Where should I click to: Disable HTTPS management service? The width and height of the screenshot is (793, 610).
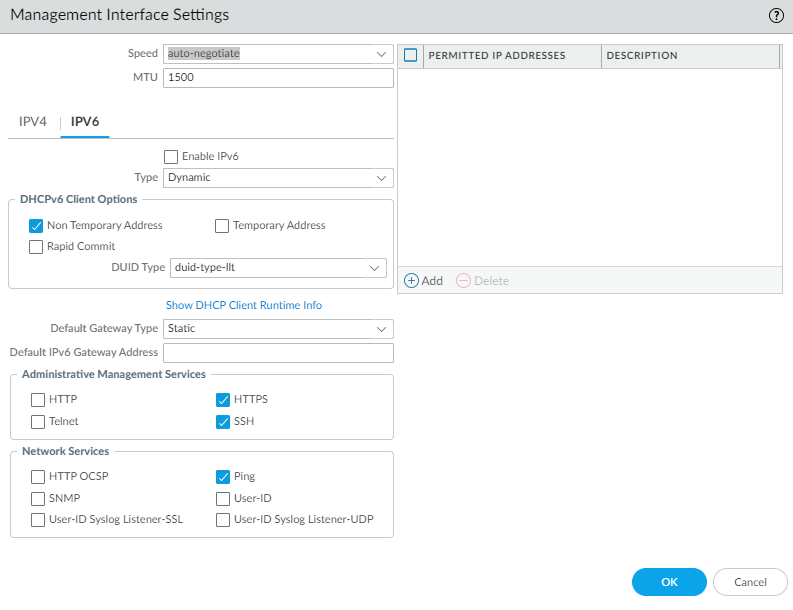coord(223,400)
